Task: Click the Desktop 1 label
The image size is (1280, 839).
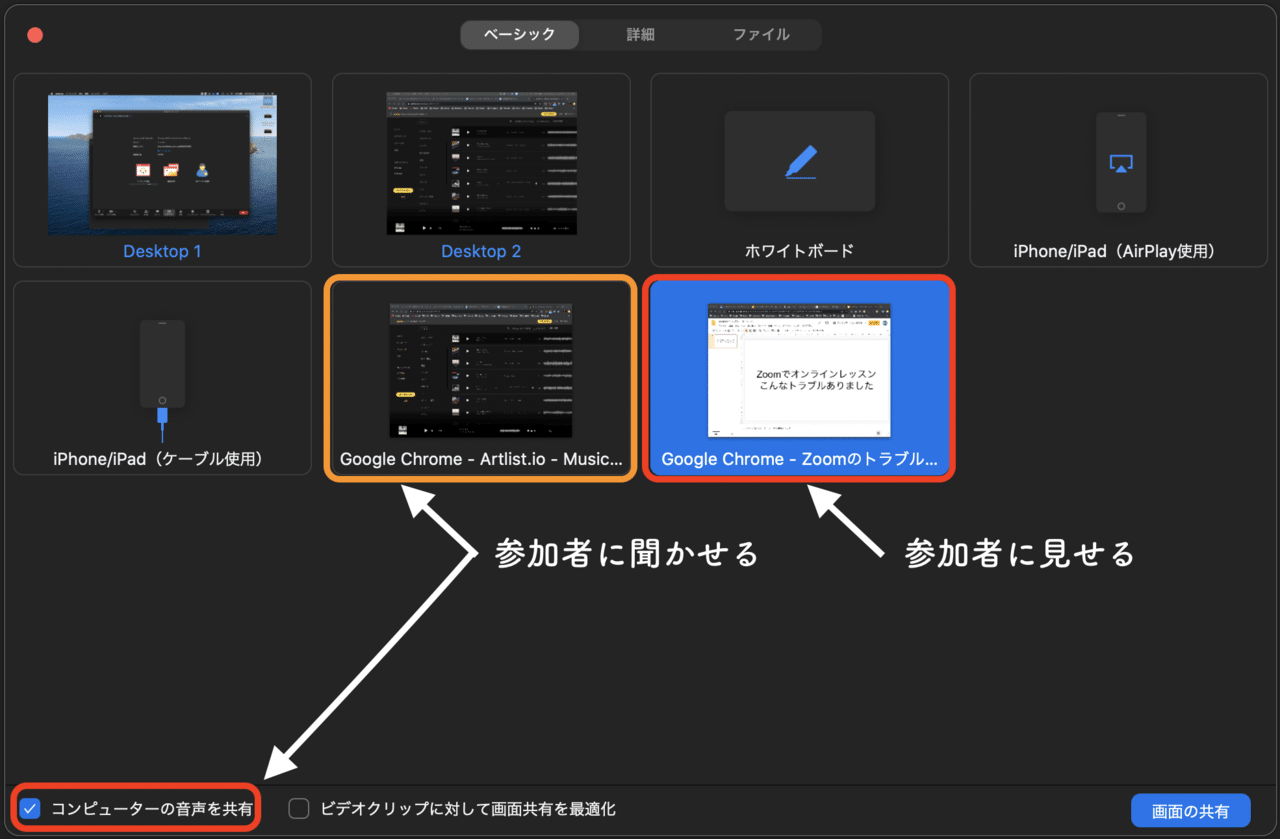Action: [x=162, y=251]
